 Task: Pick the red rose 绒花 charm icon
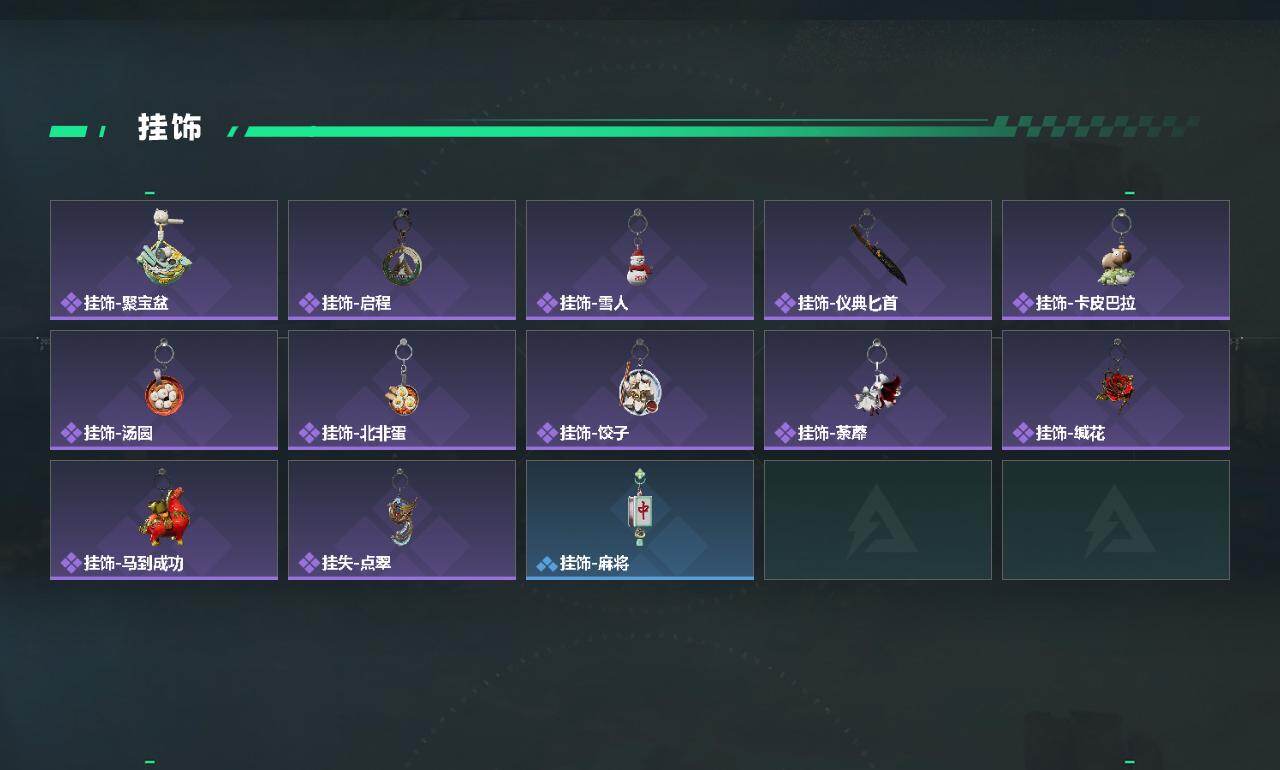[1115, 378]
